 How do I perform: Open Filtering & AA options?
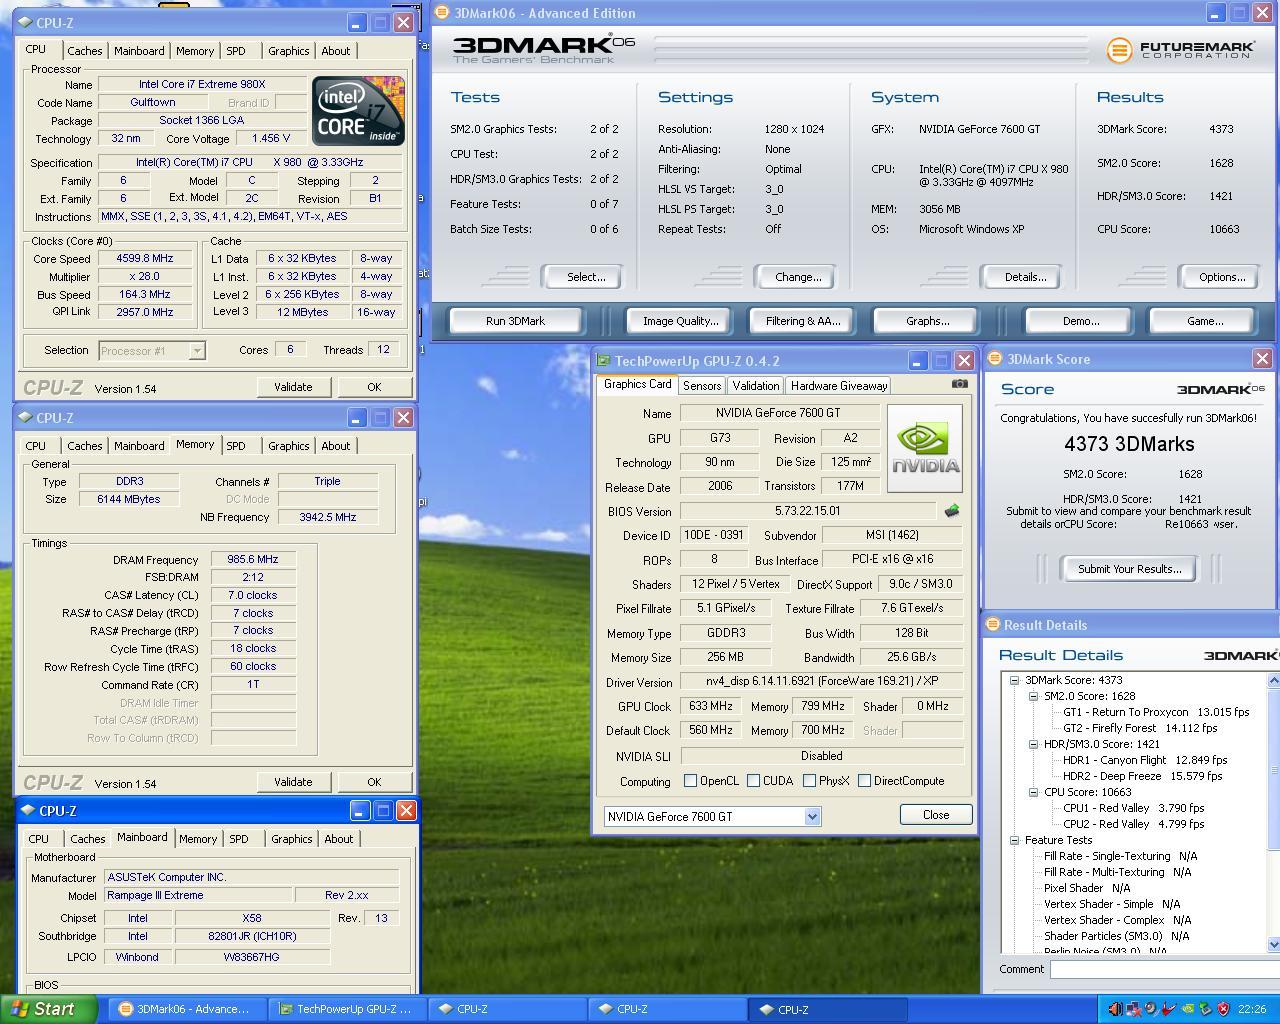(803, 321)
